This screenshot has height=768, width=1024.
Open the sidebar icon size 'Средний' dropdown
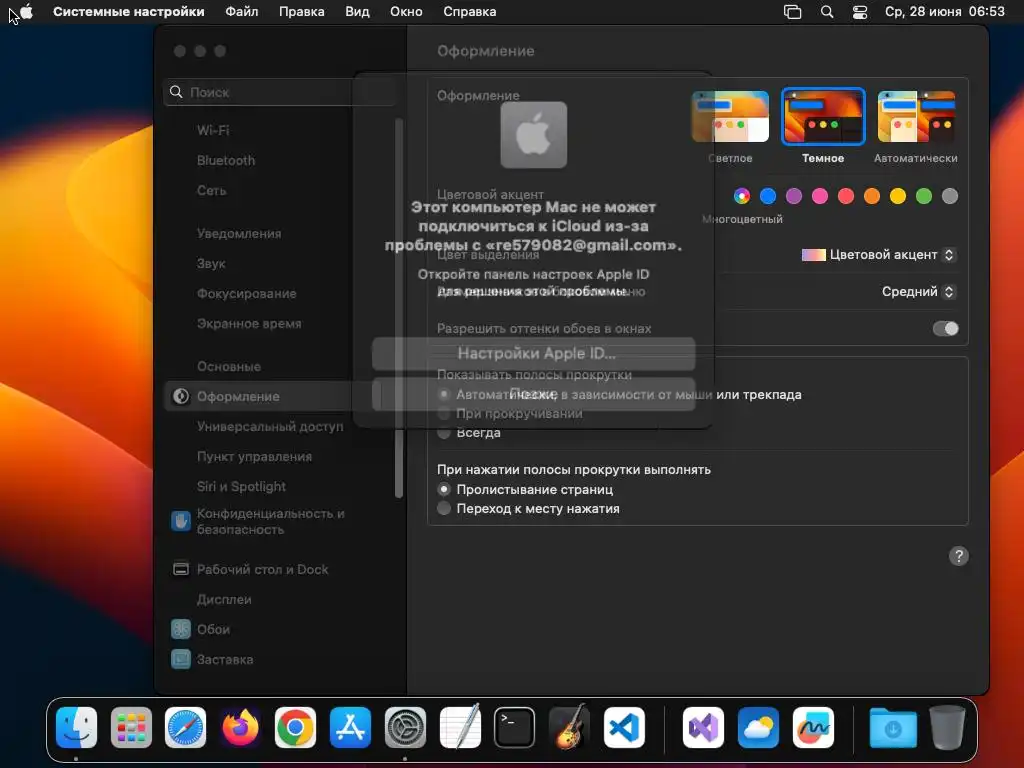919,291
